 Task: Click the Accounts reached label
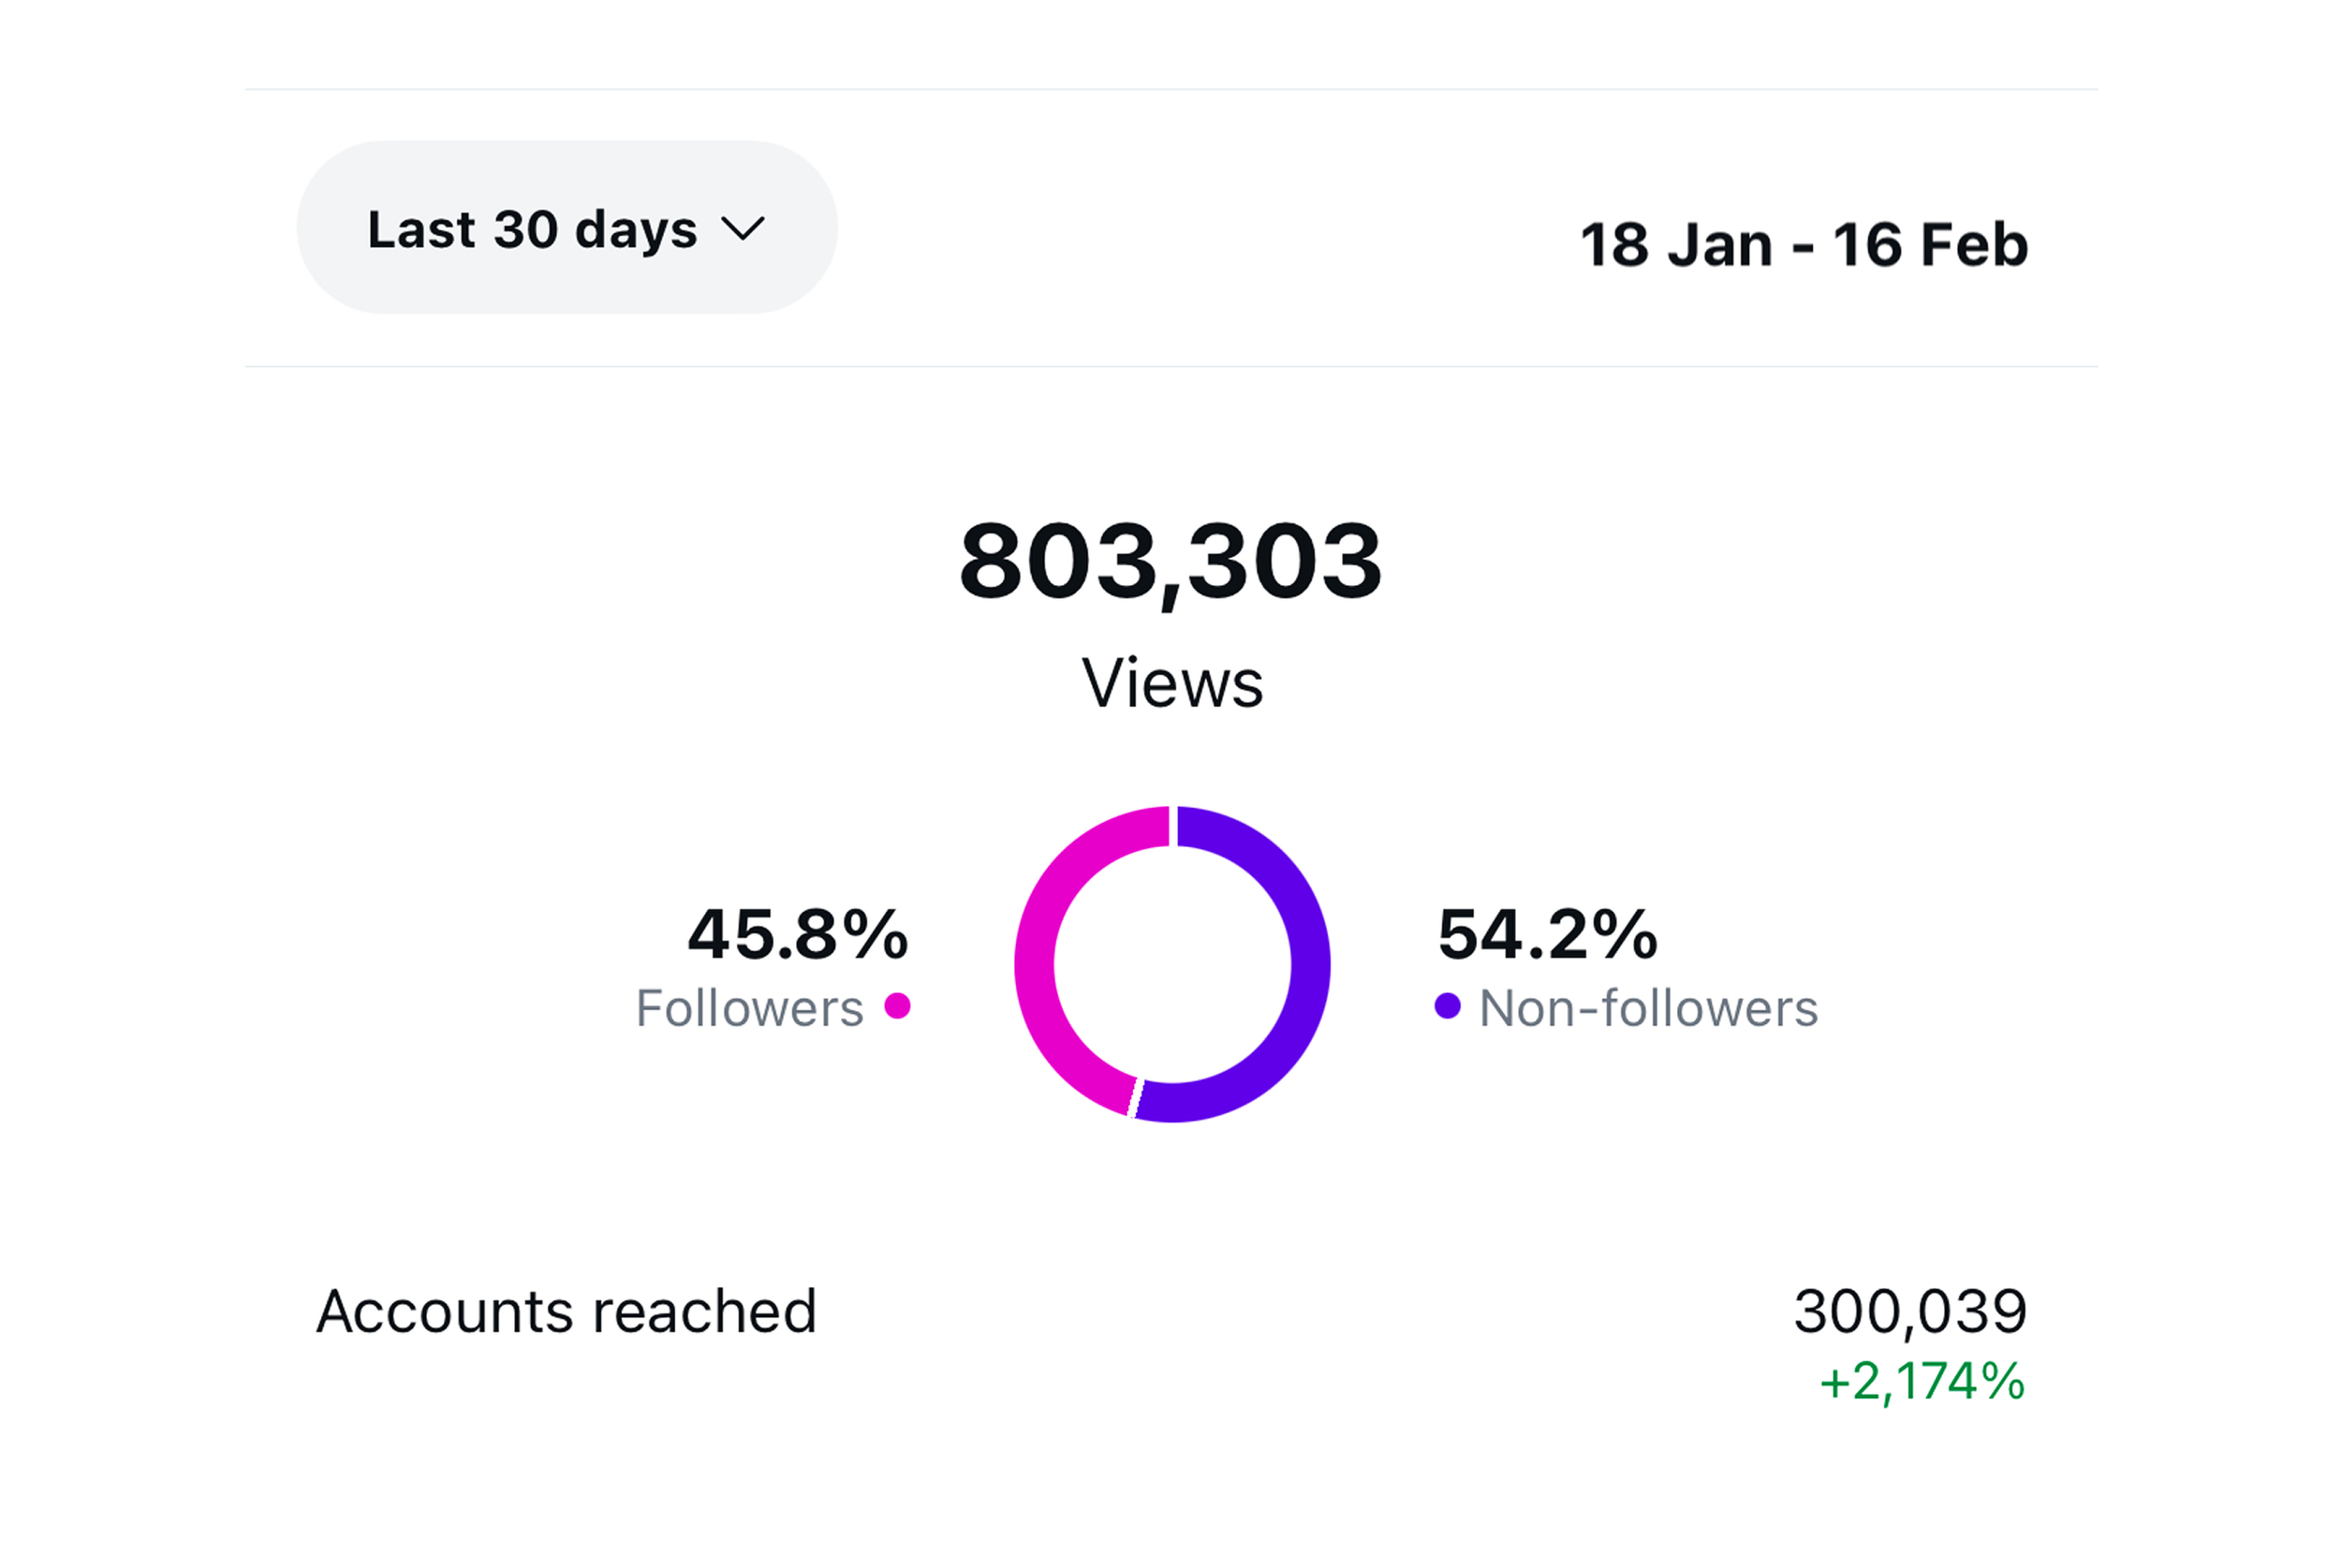pyautogui.click(x=568, y=1310)
